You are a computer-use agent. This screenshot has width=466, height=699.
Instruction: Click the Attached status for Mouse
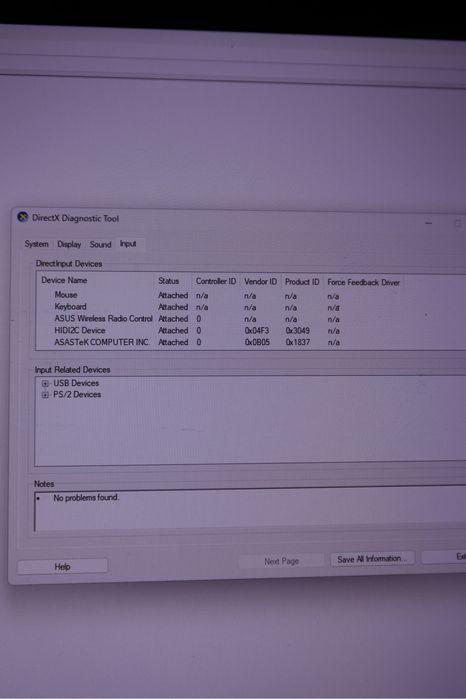click(173, 295)
